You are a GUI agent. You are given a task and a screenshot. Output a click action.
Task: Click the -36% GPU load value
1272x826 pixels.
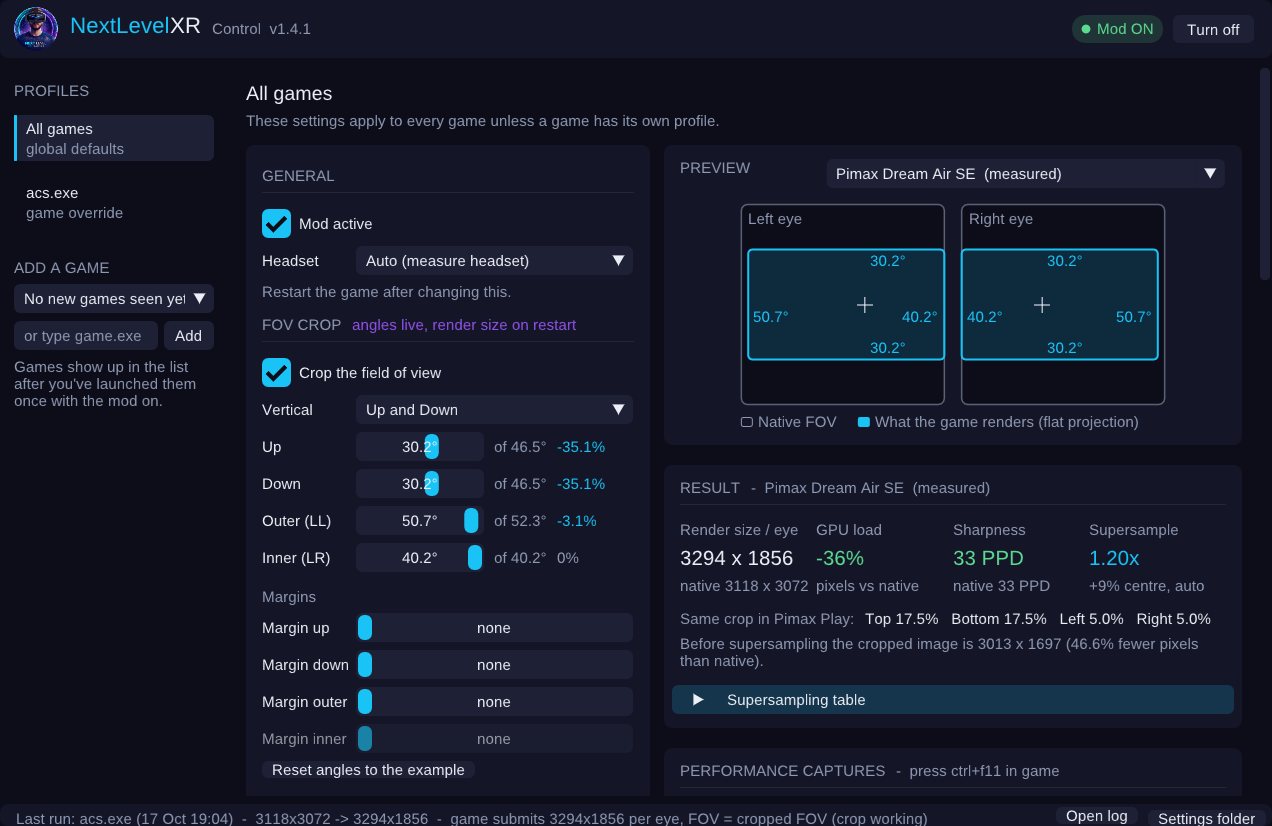tap(840, 558)
